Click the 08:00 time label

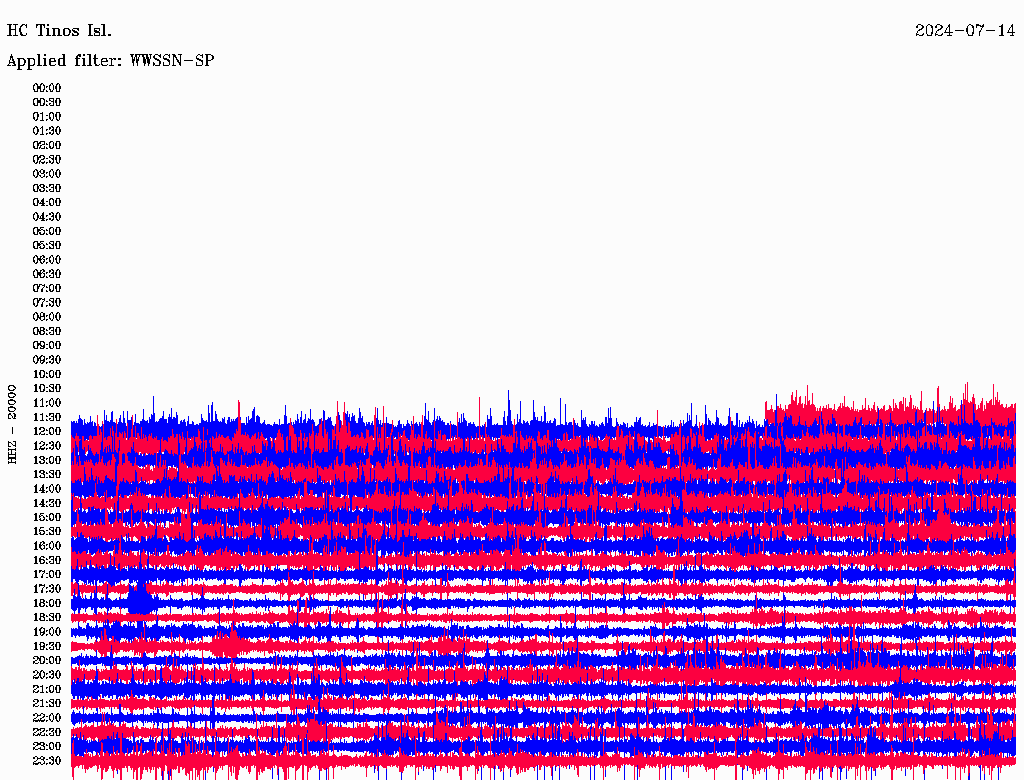click(47, 317)
